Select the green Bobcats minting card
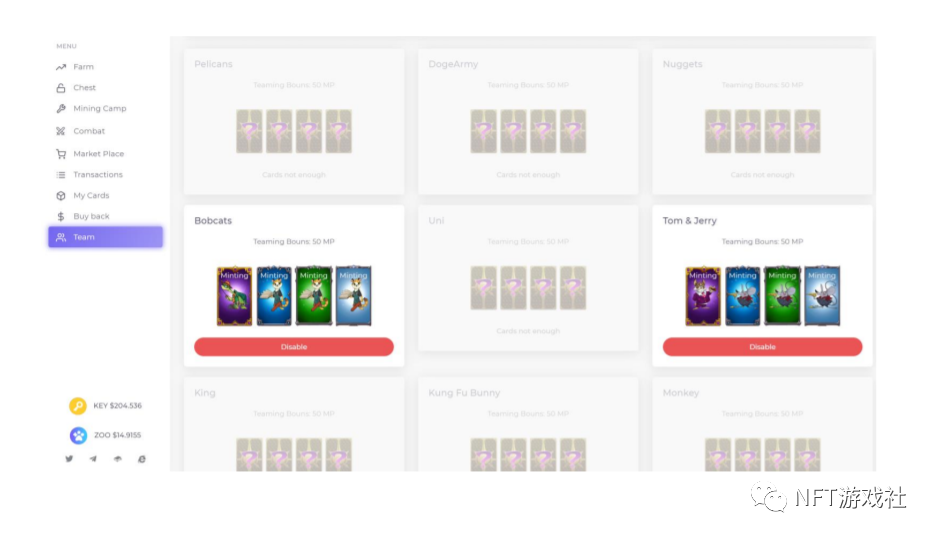The height and width of the screenshot is (539, 937). tap(314, 296)
